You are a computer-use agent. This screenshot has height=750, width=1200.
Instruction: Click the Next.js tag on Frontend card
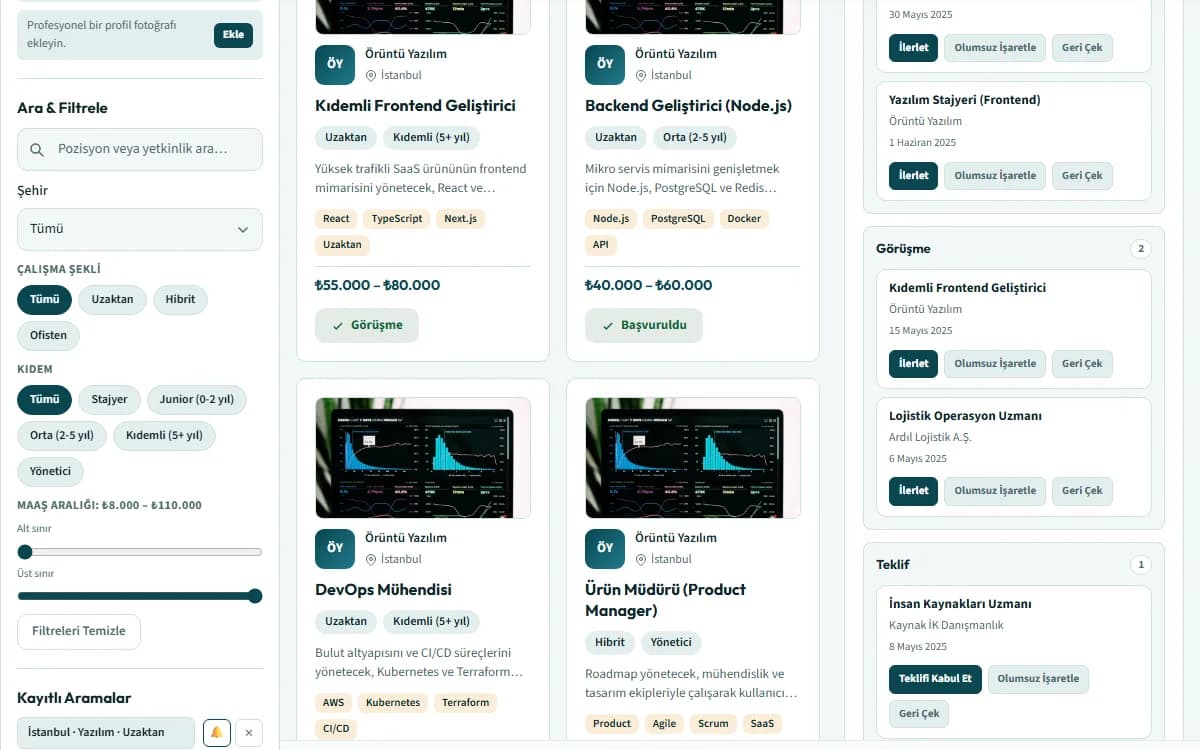pyautogui.click(x=461, y=219)
